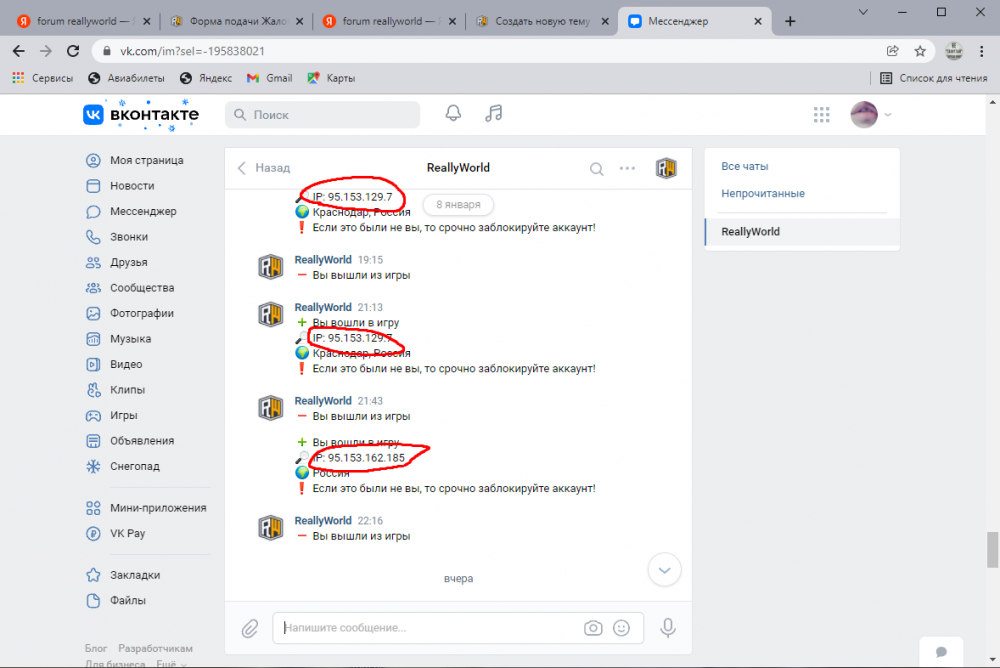Record voice message with microphone icon
Screen dimensions: 1000x668
(x=668, y=628)
